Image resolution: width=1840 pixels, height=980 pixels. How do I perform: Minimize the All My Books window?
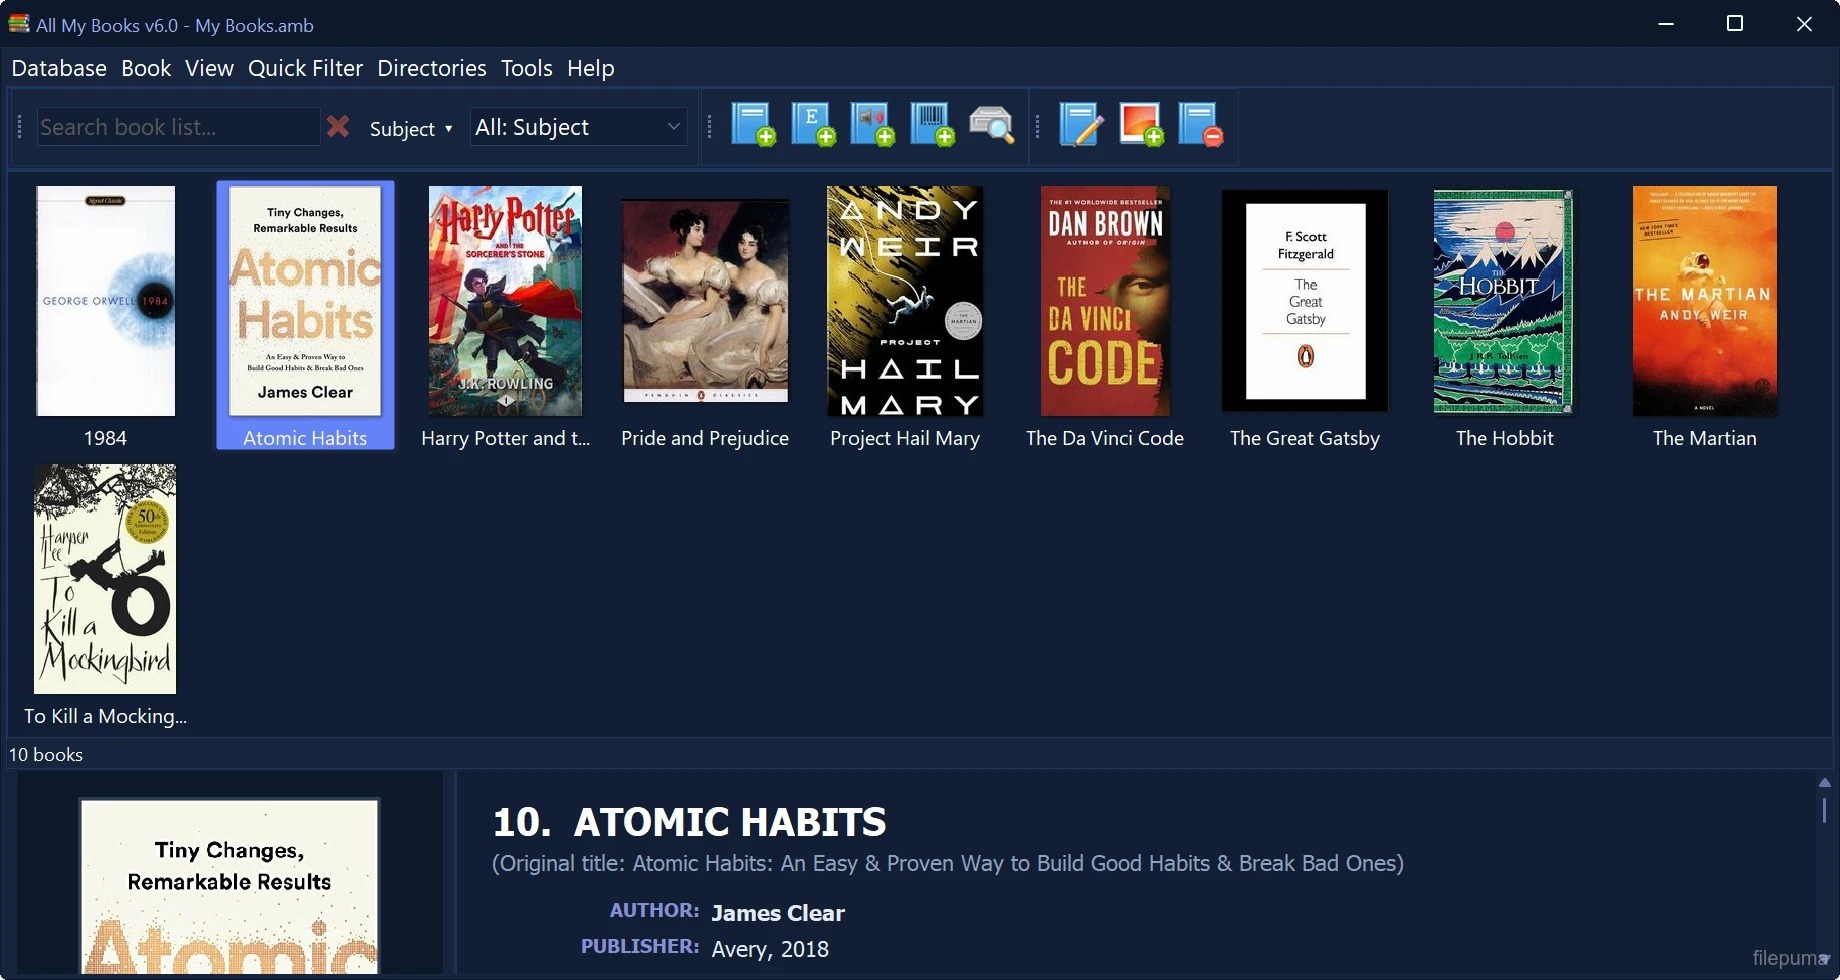click(x=1666, y=24)
